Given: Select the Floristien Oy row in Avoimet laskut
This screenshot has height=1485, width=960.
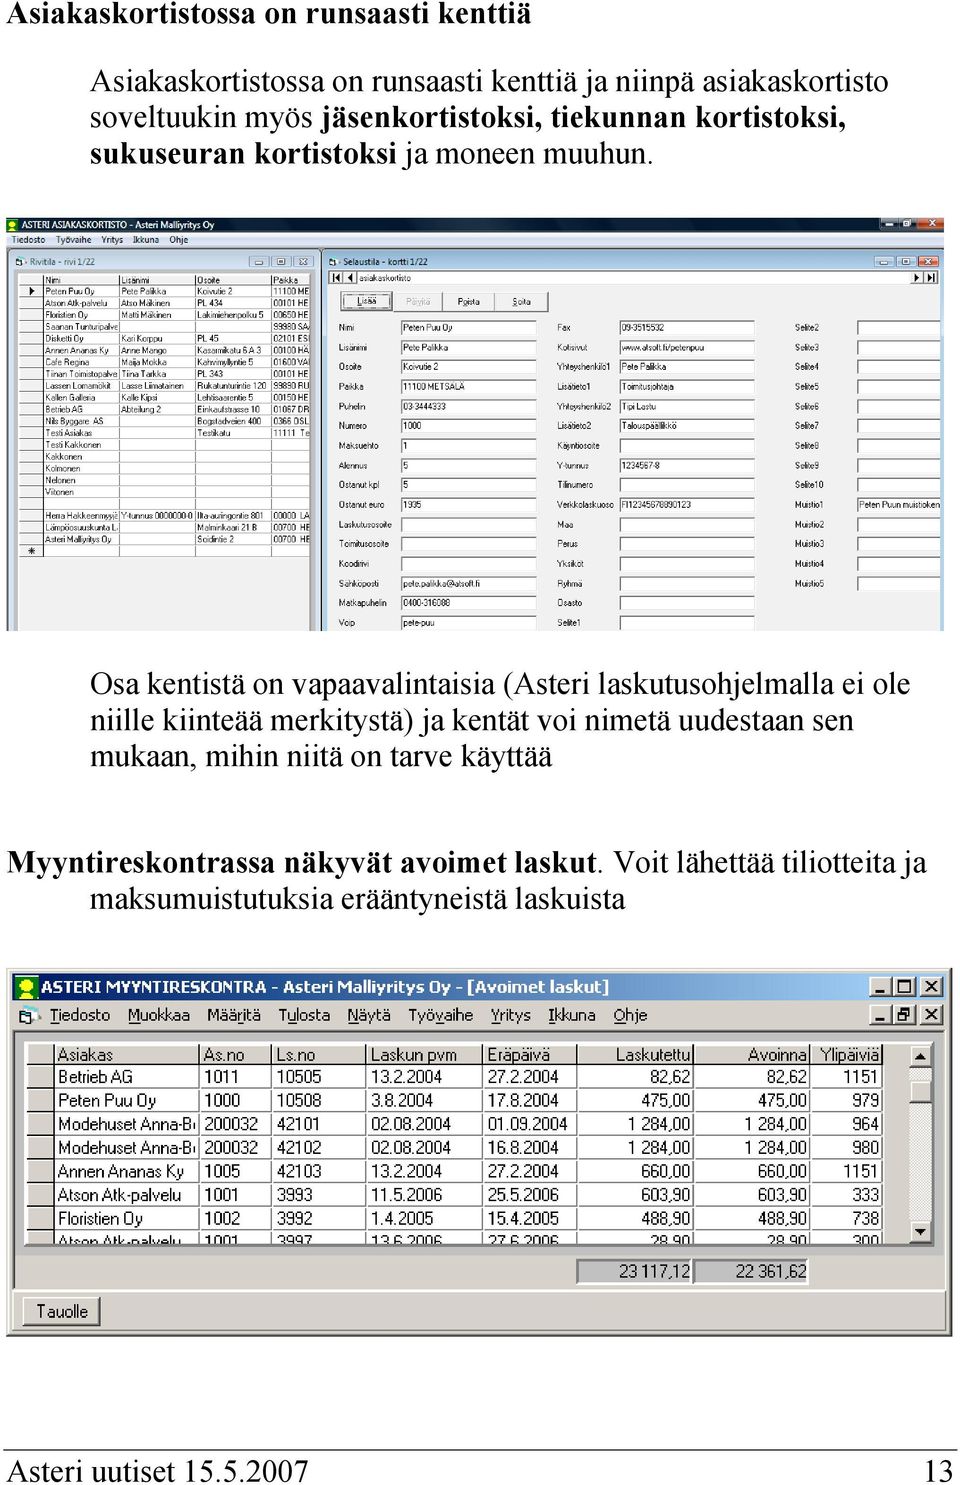Looking at the screenshot, I should [x=455, y=1219].
